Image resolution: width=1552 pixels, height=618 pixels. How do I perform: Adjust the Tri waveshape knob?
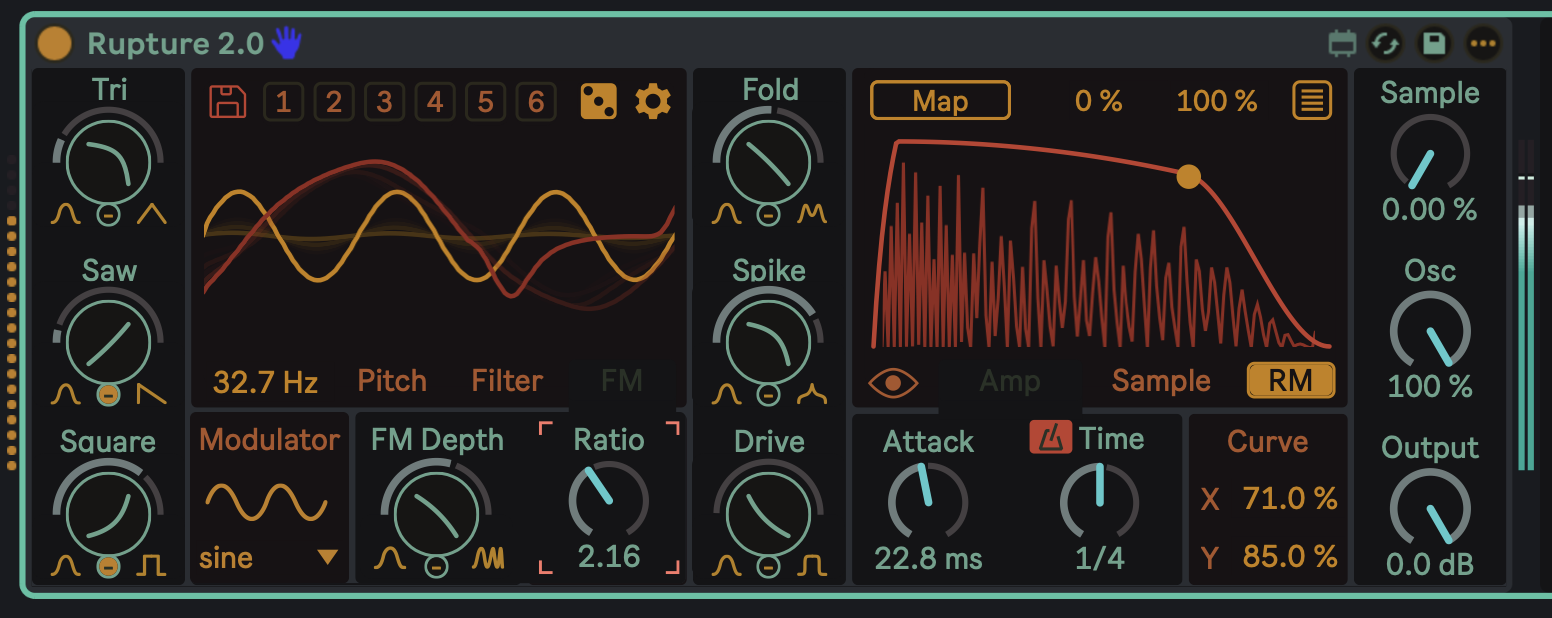(x=108, y=162)
